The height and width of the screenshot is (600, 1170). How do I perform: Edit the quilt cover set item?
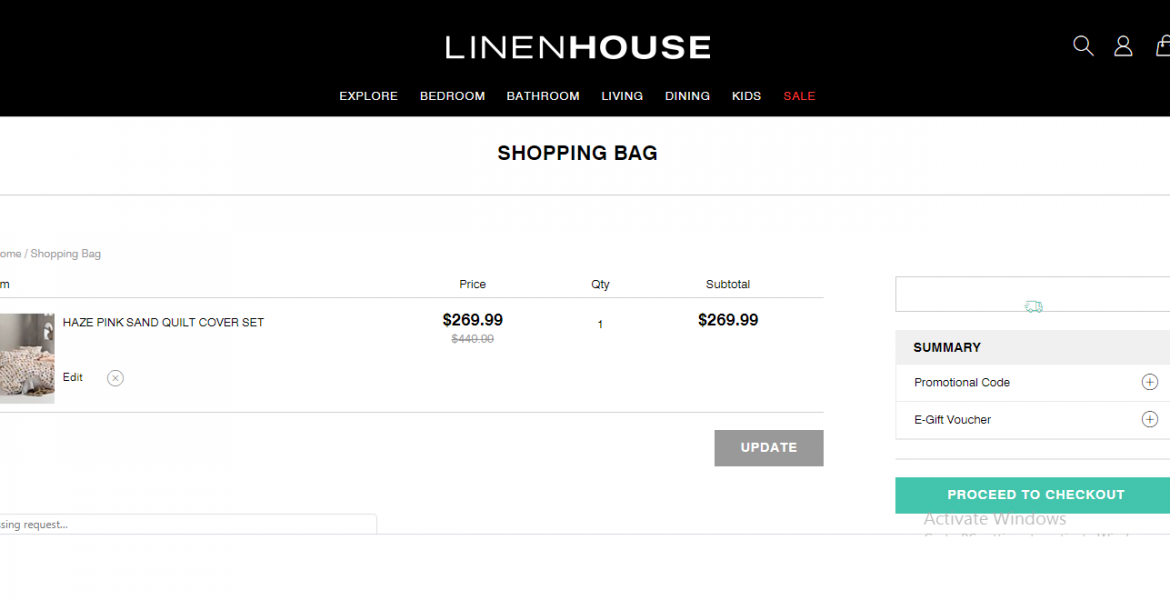point(73,378)
